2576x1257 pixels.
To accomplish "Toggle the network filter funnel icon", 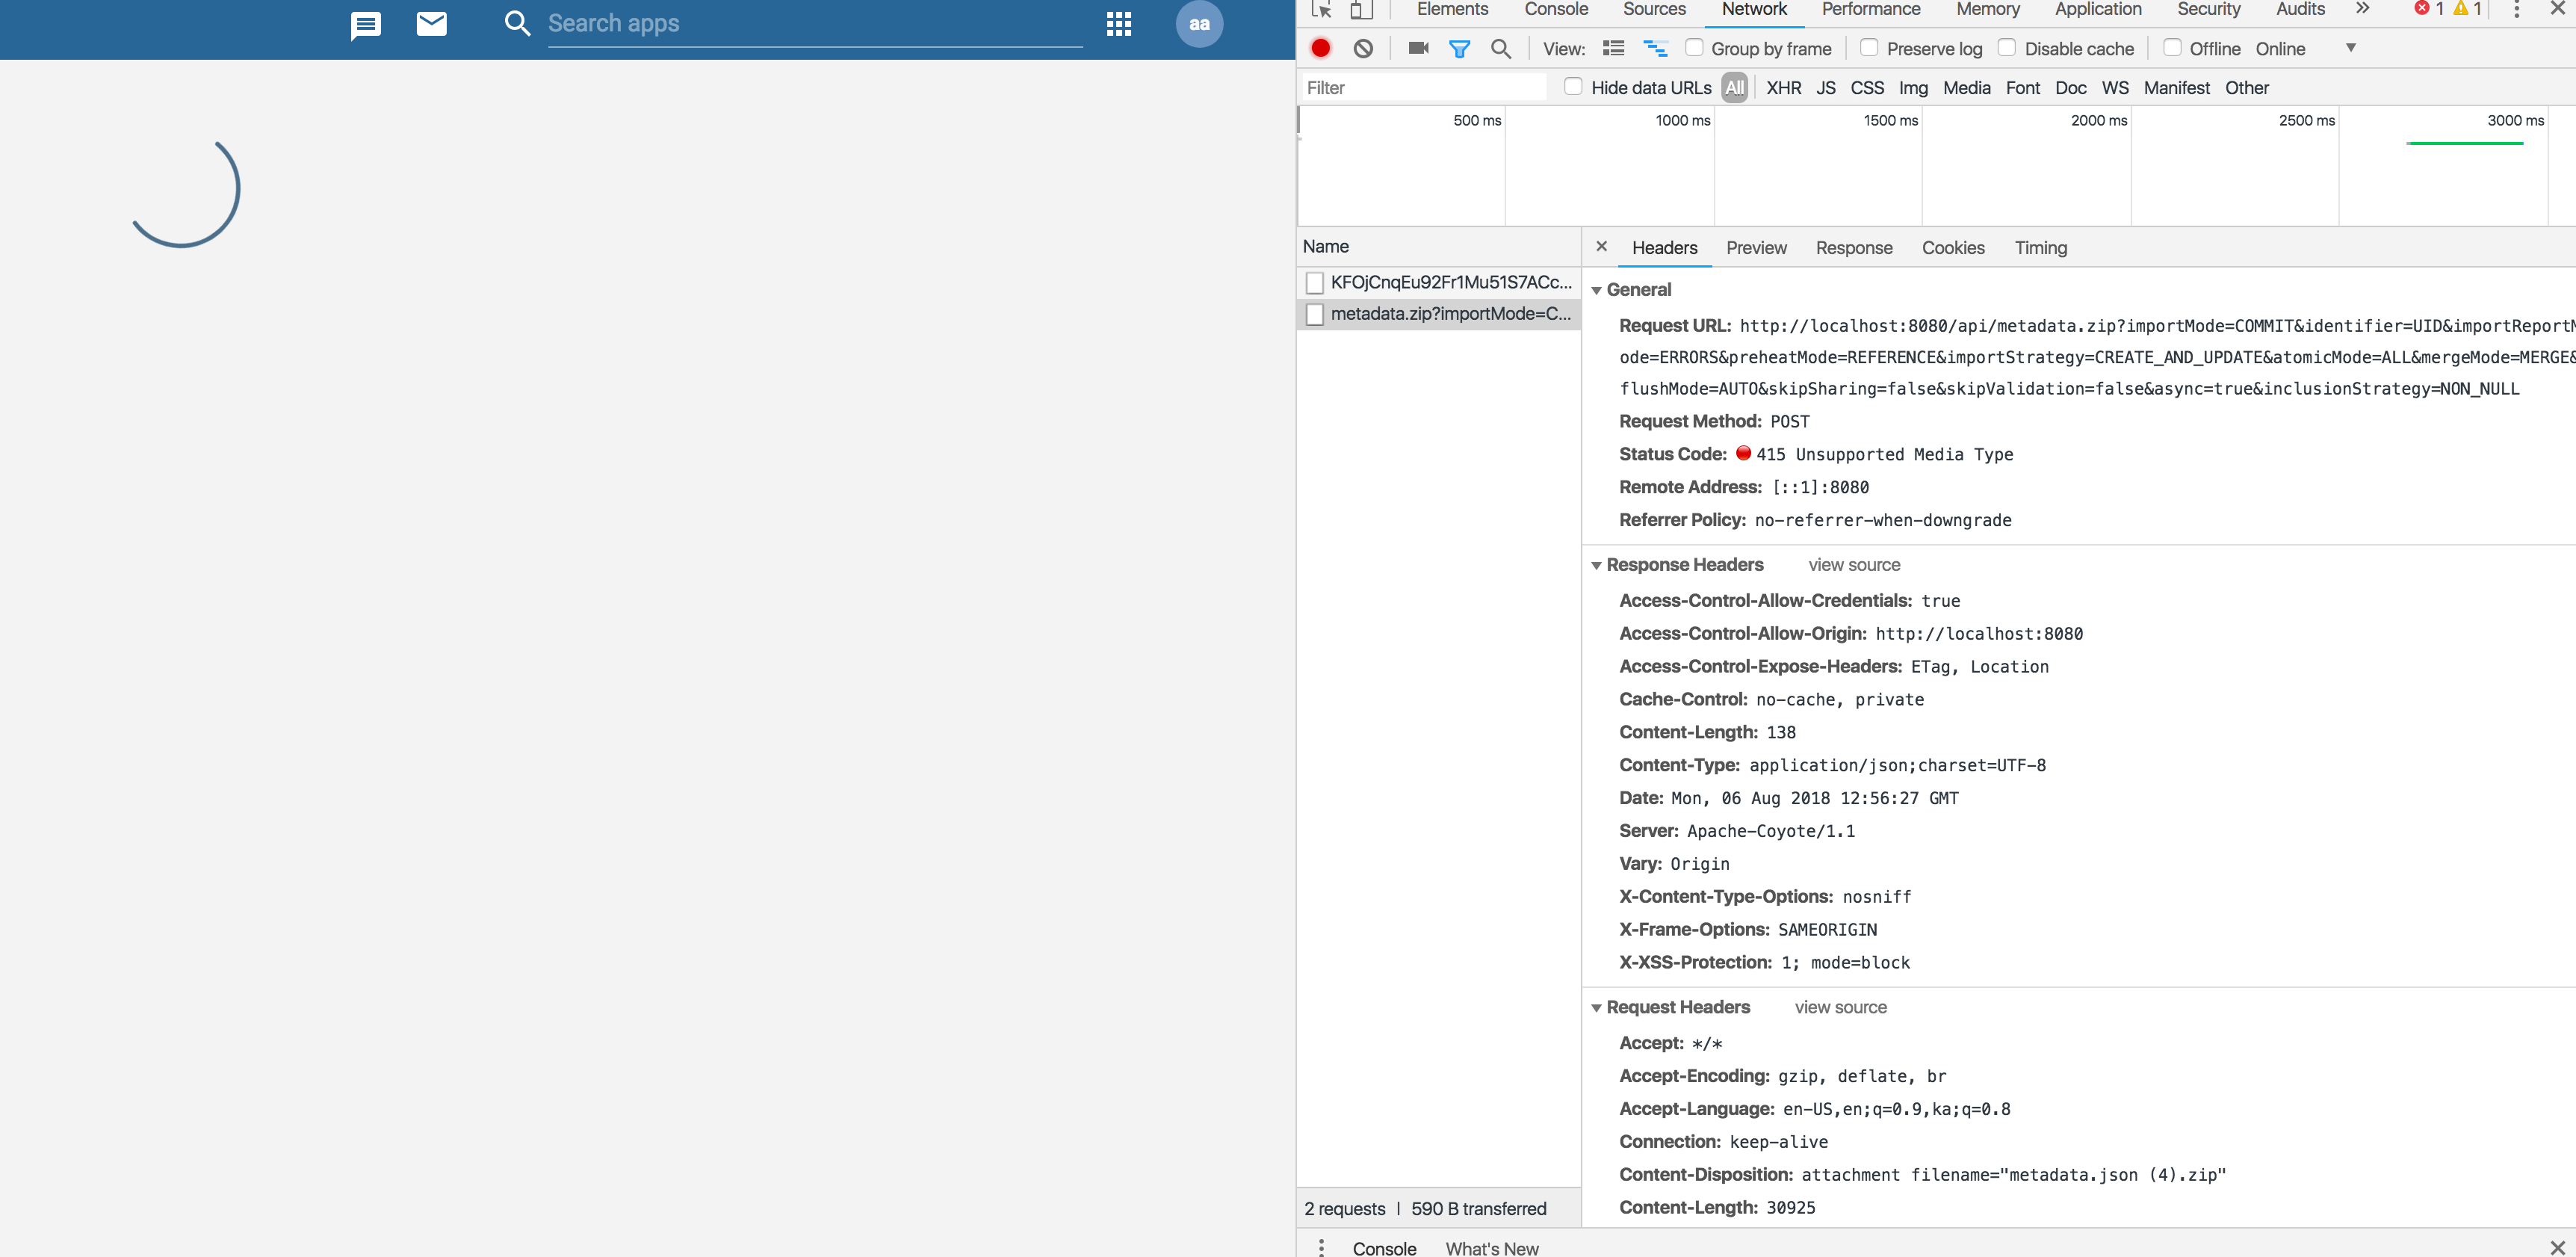I will tap(1459, 48).
